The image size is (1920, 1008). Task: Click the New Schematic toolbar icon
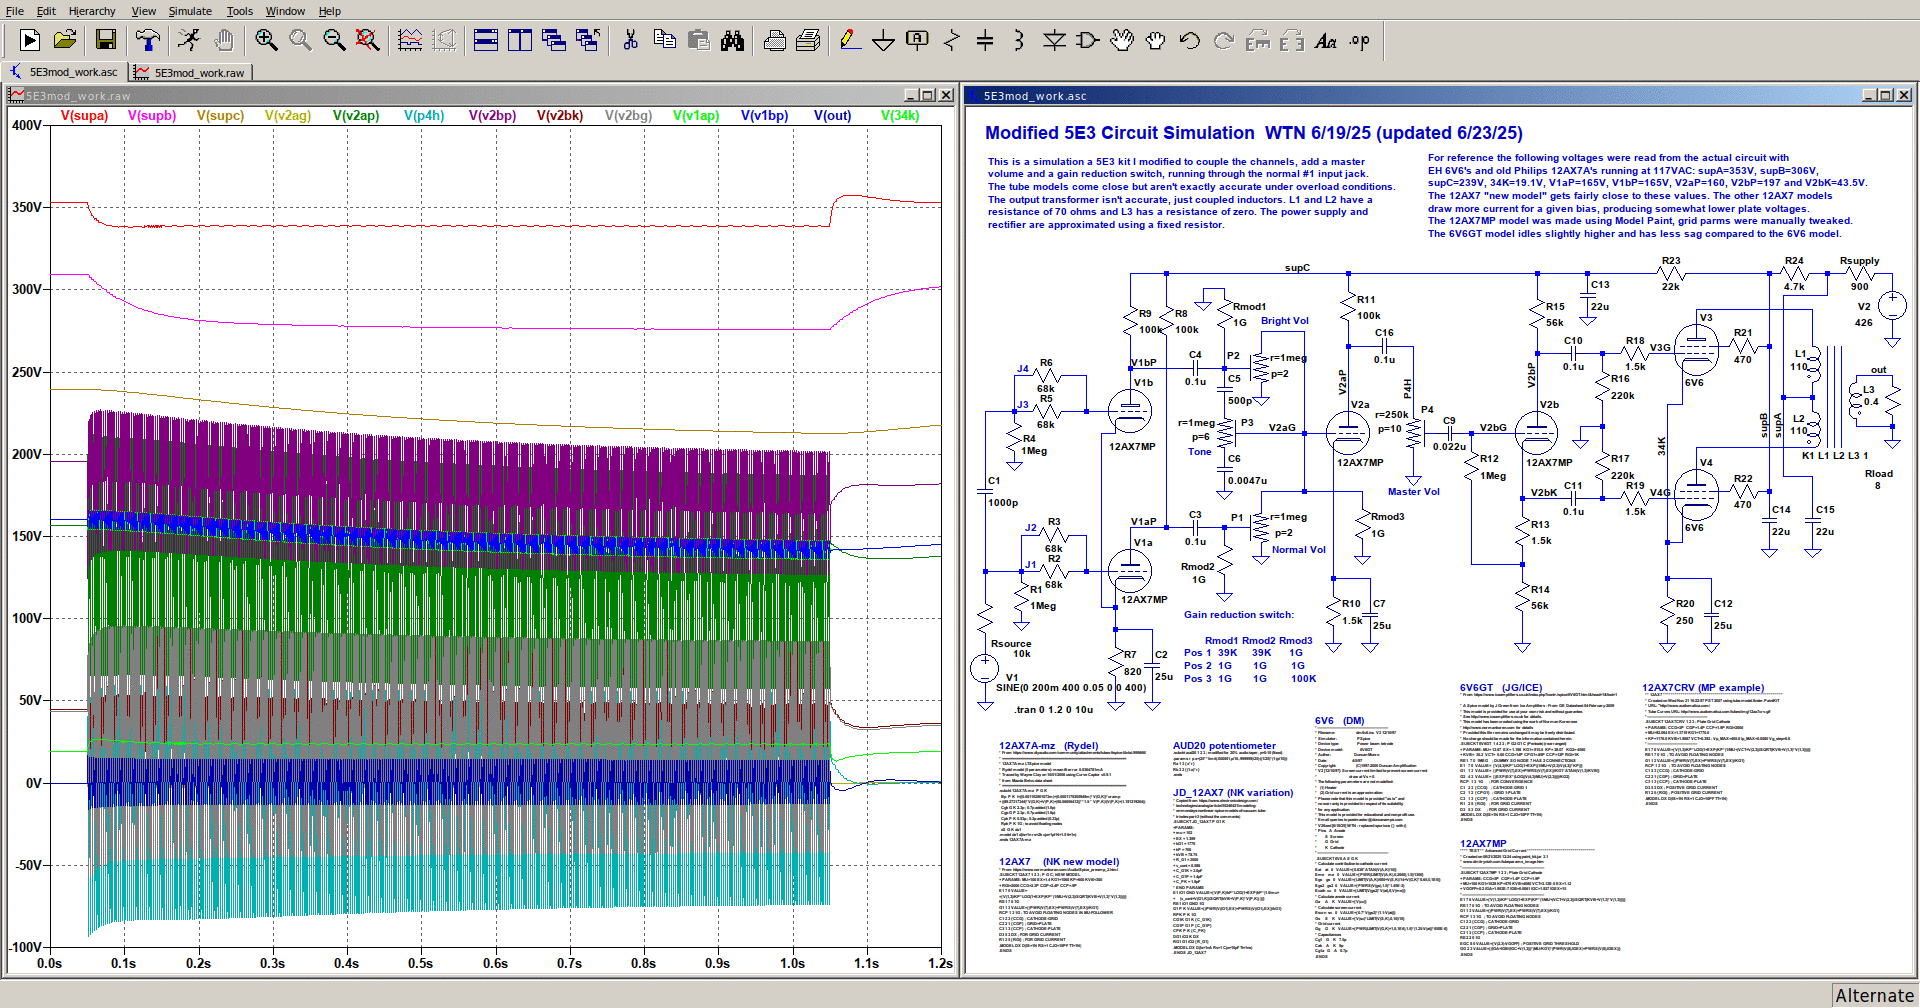30,40
